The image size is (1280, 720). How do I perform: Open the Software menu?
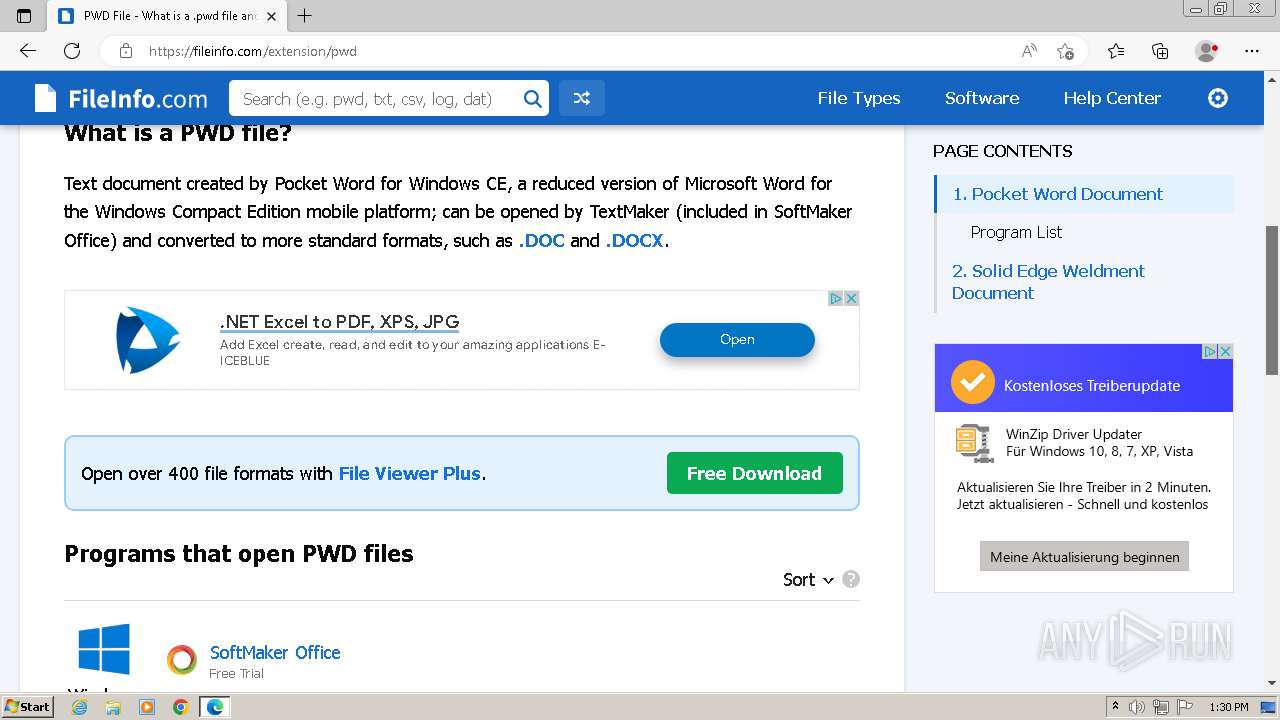point(982,98)
